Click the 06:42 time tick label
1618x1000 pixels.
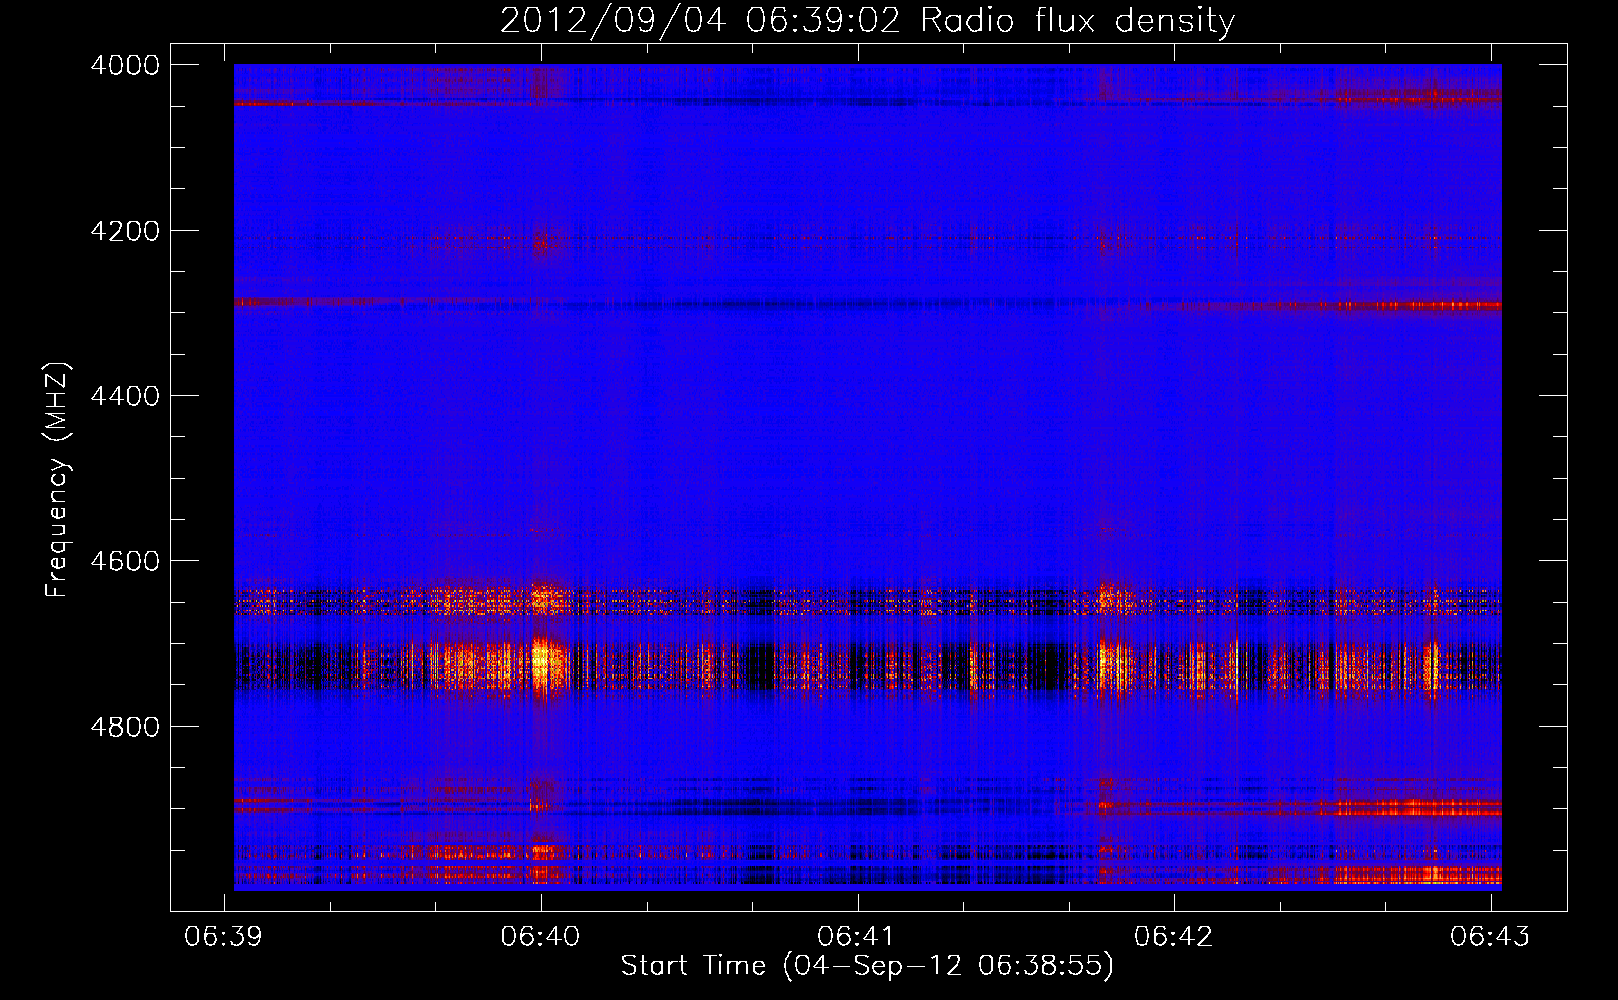pyautogui.click(x=1173, y=936)
